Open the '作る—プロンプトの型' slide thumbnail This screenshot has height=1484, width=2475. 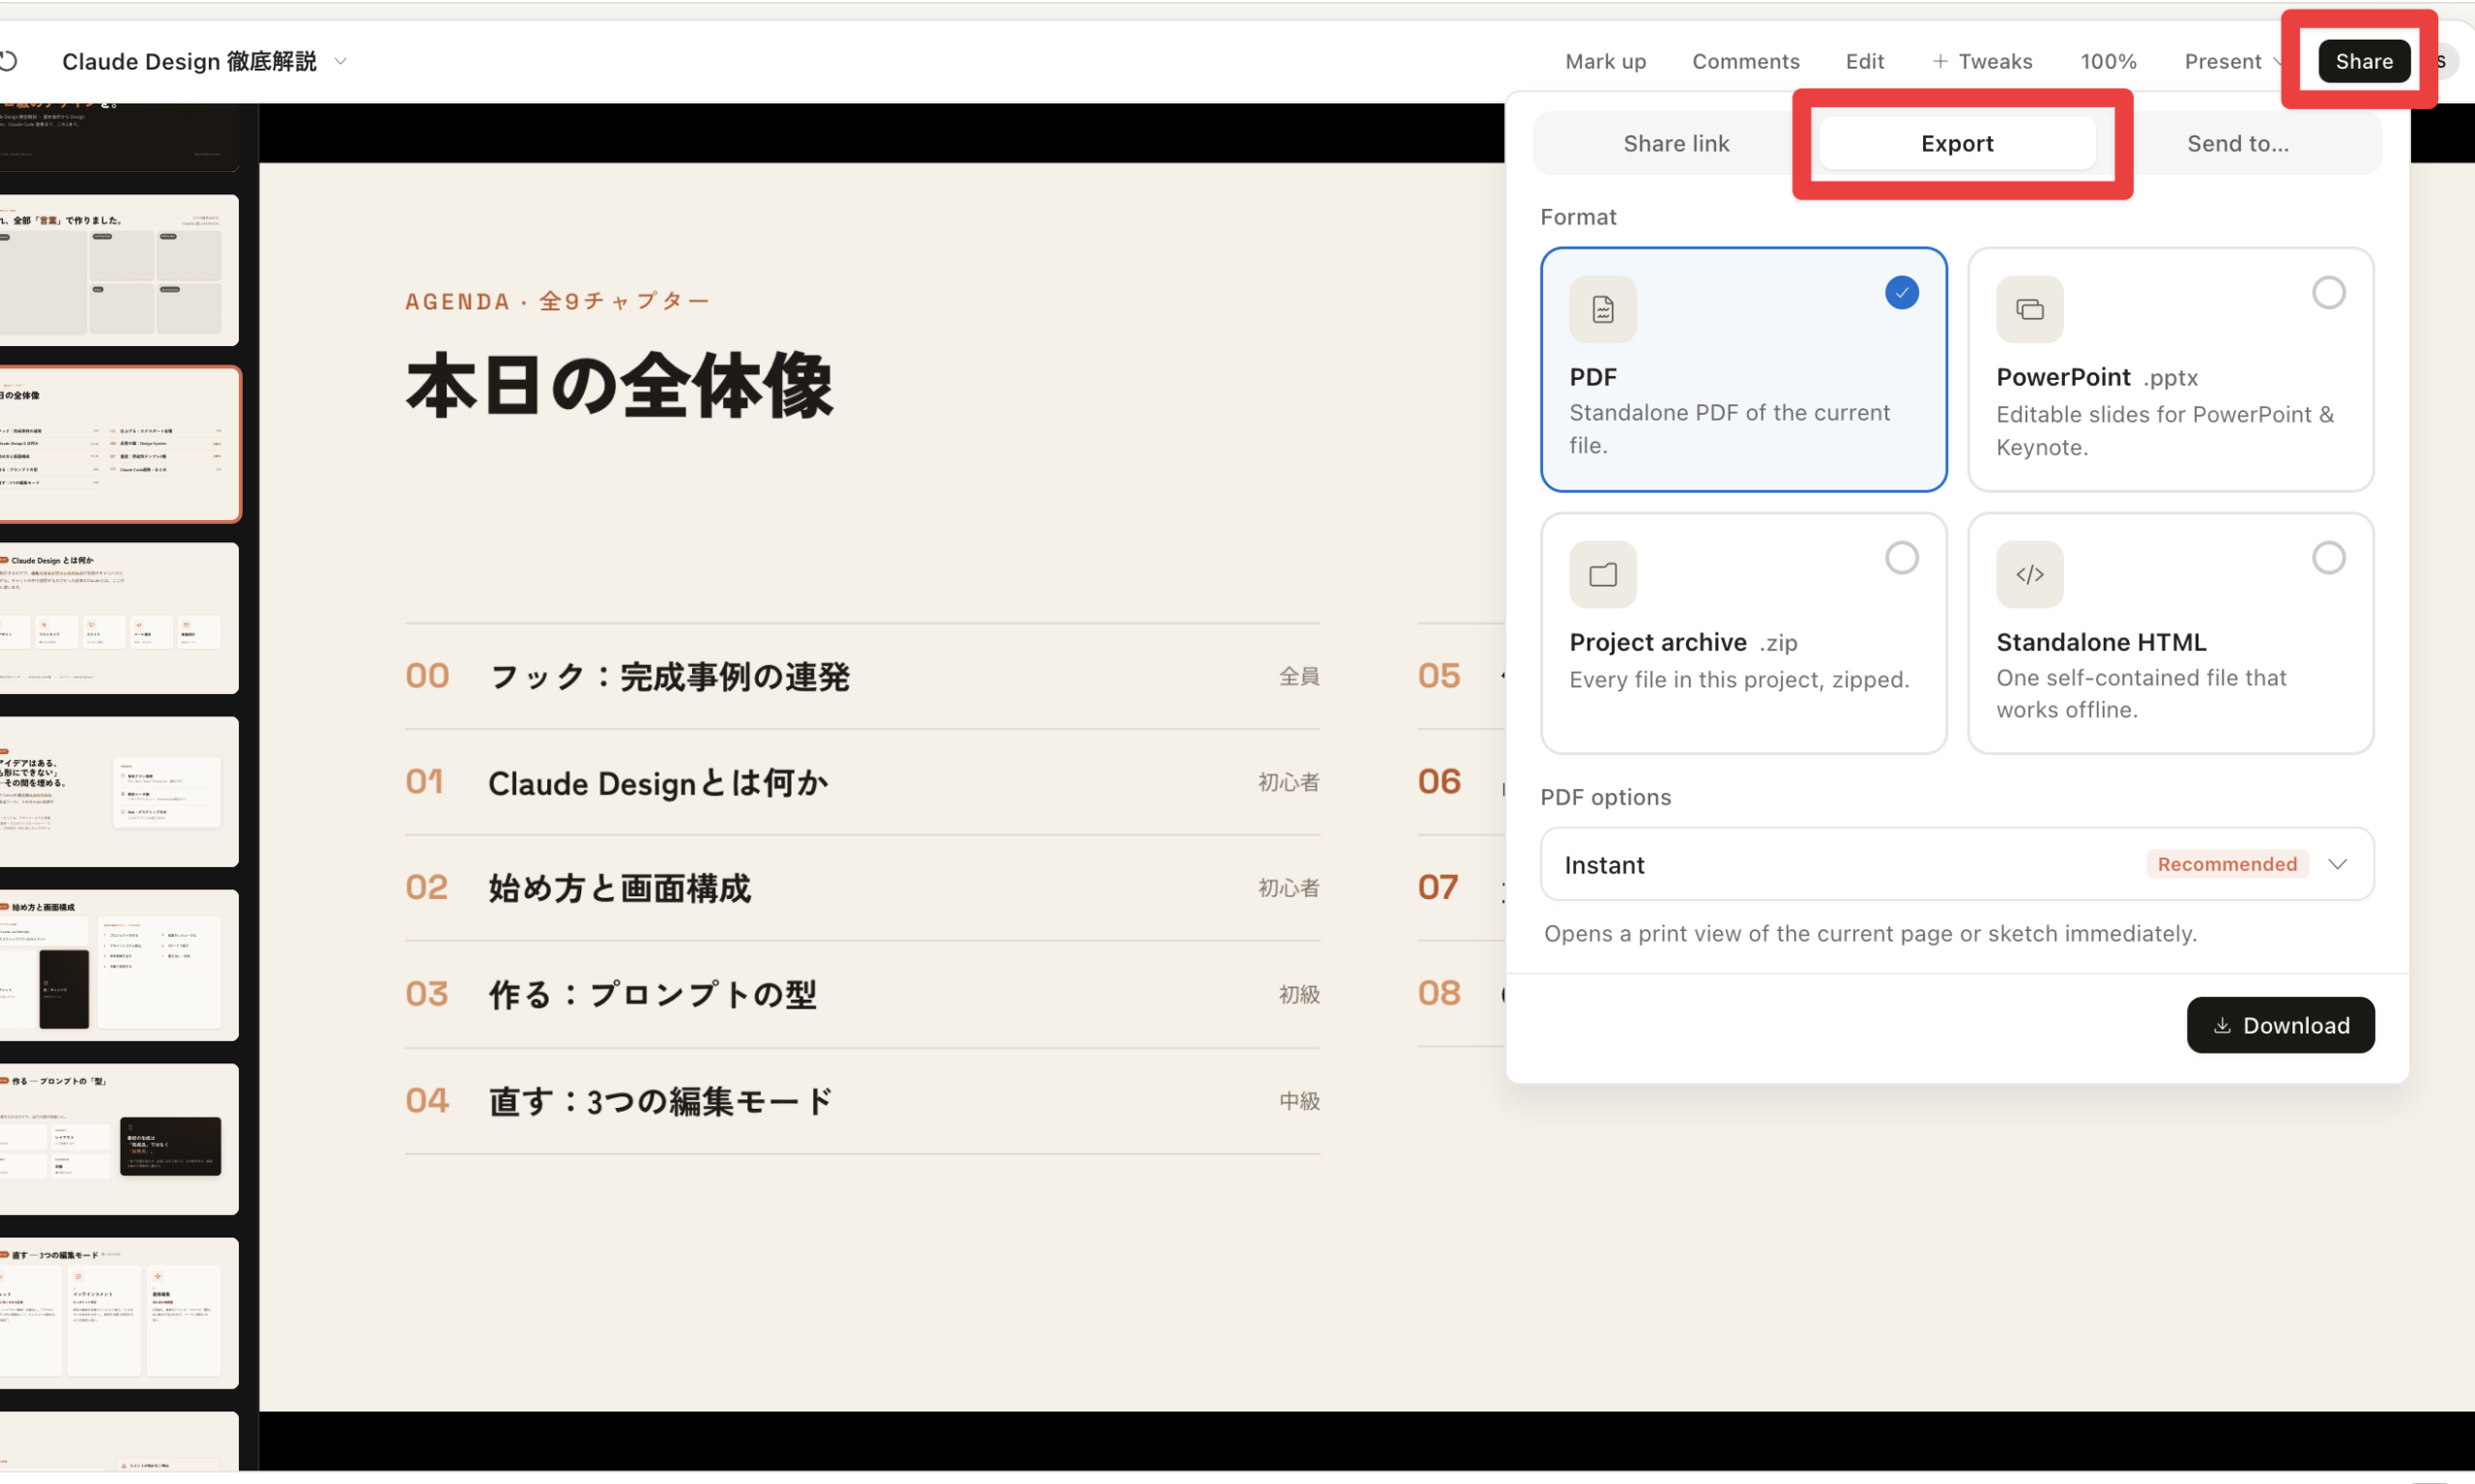[x=119, y=1139]
